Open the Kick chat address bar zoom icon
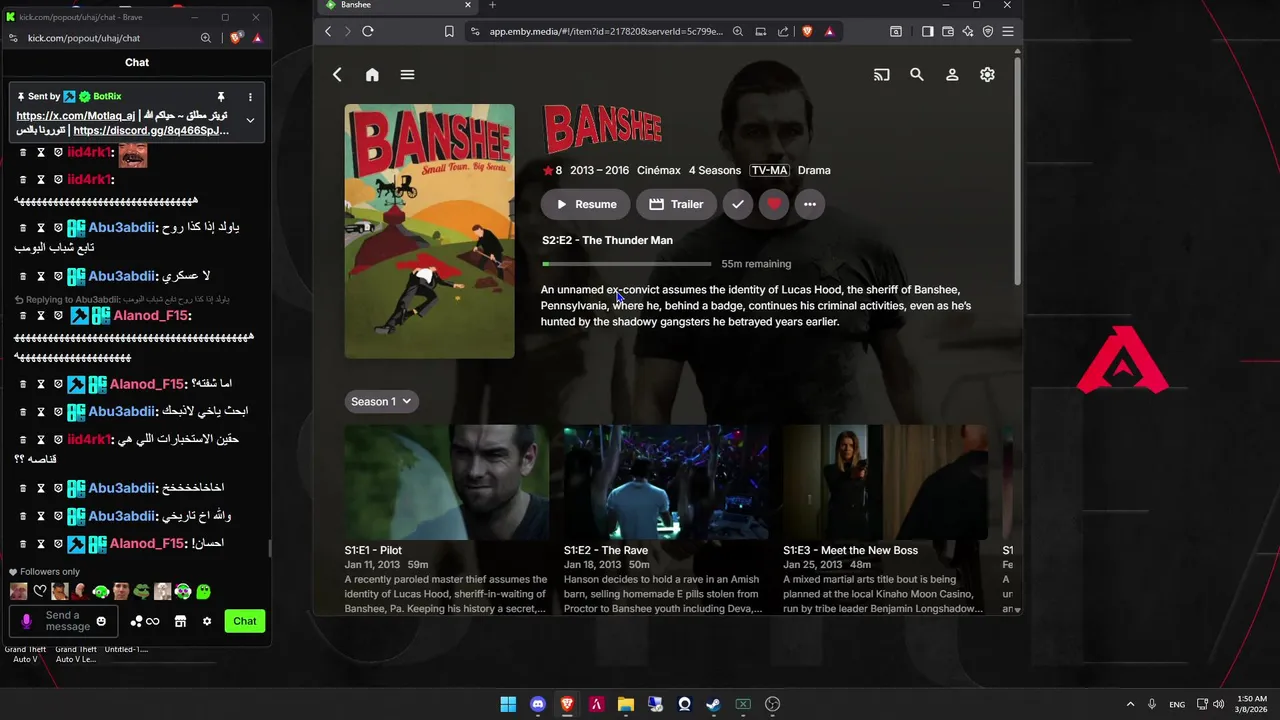 206,38
